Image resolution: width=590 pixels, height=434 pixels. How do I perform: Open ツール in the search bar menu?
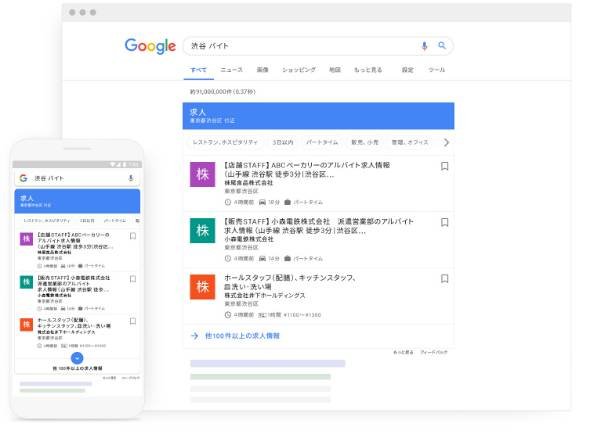tap(436, 70)
